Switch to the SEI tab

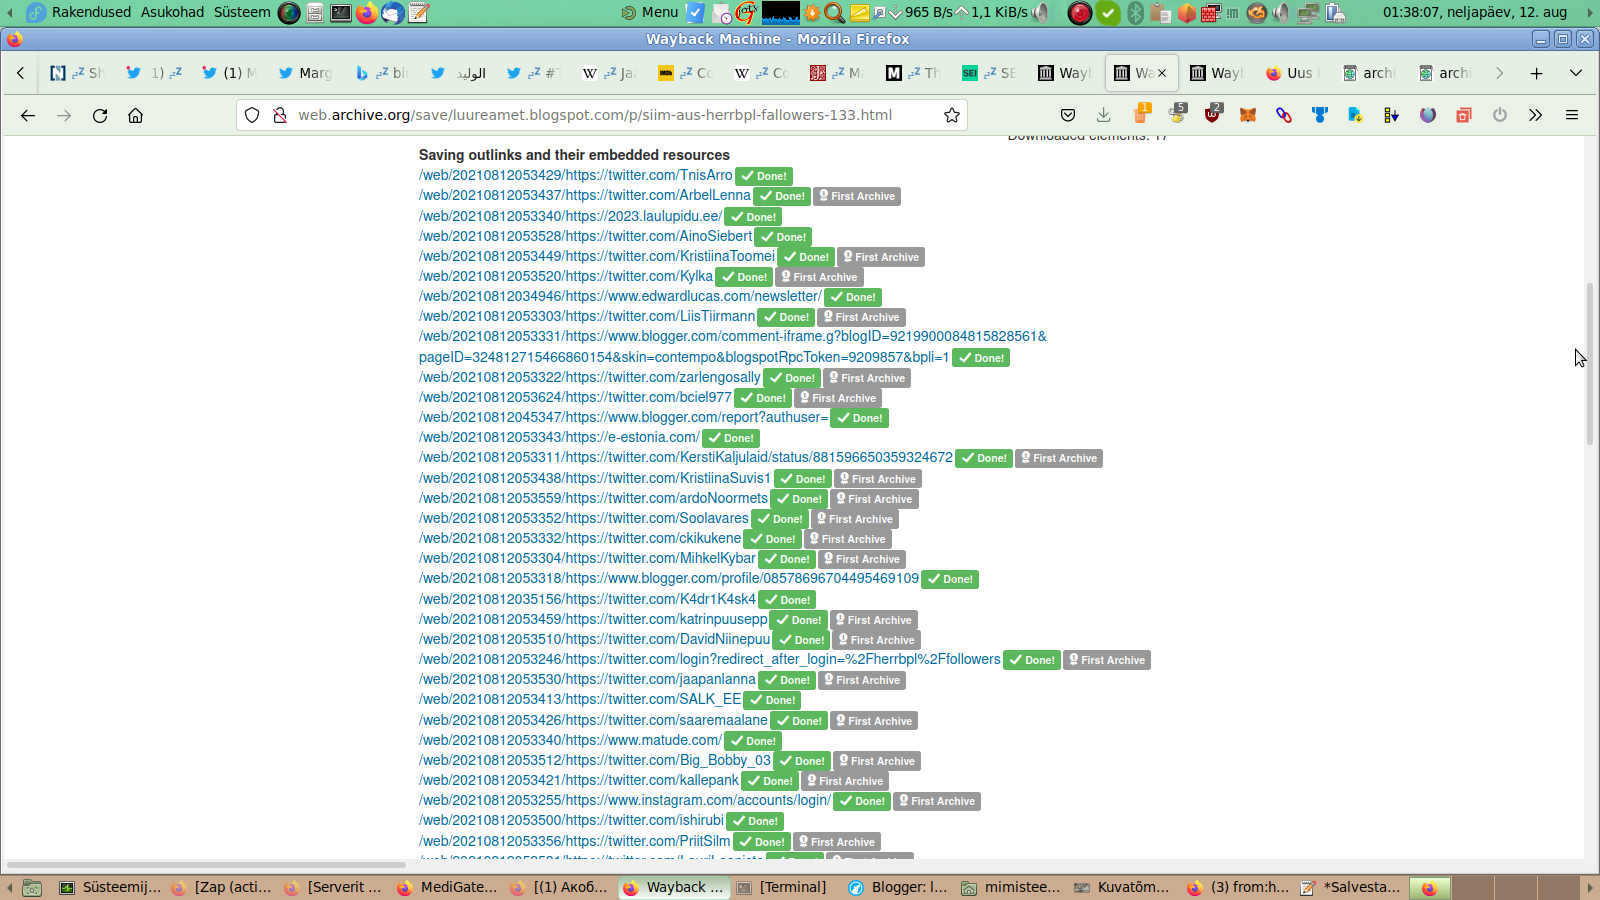coord(989,73)
